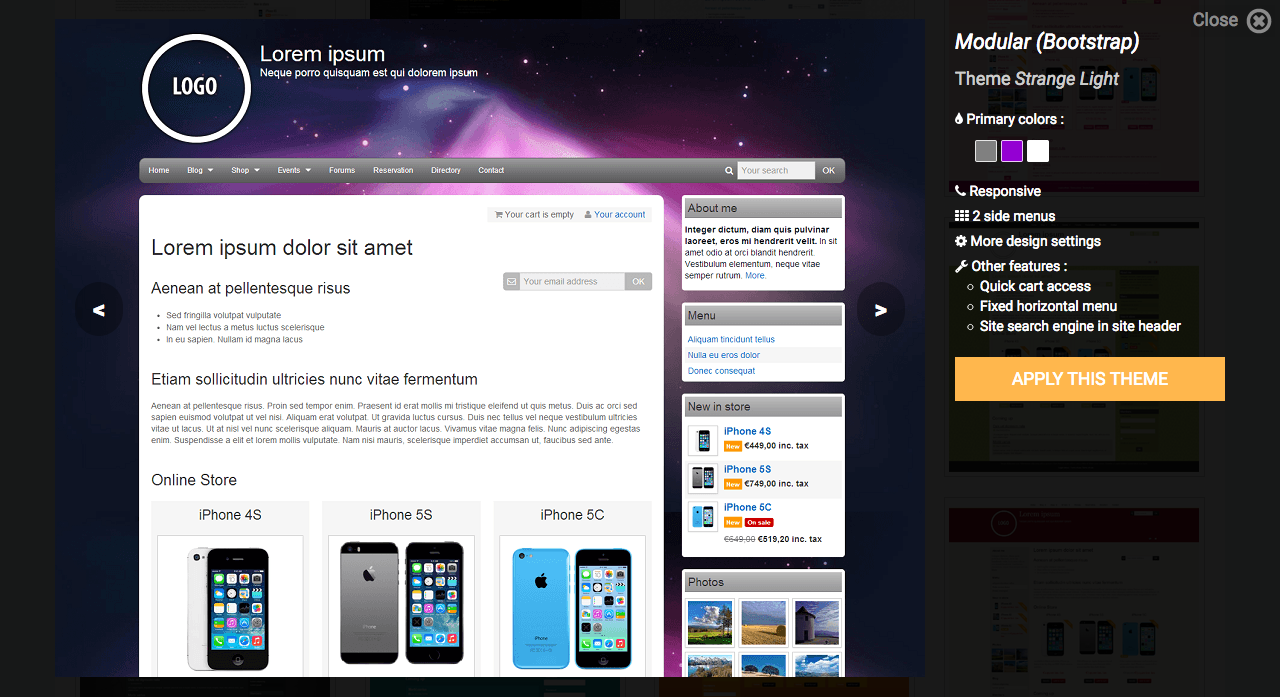Open the Forums menu item
The width and height of the screenshot is (1280, 697).
tap(342, 171)
